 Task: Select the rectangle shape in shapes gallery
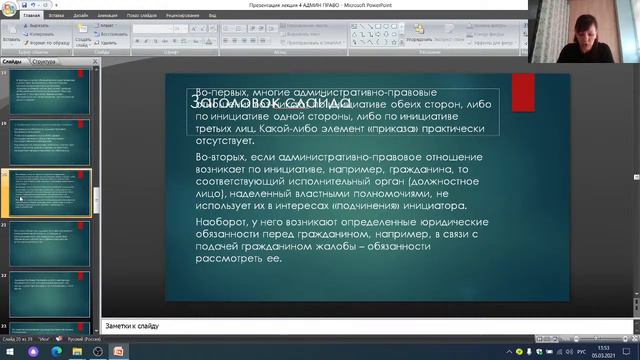click(378, 27)
